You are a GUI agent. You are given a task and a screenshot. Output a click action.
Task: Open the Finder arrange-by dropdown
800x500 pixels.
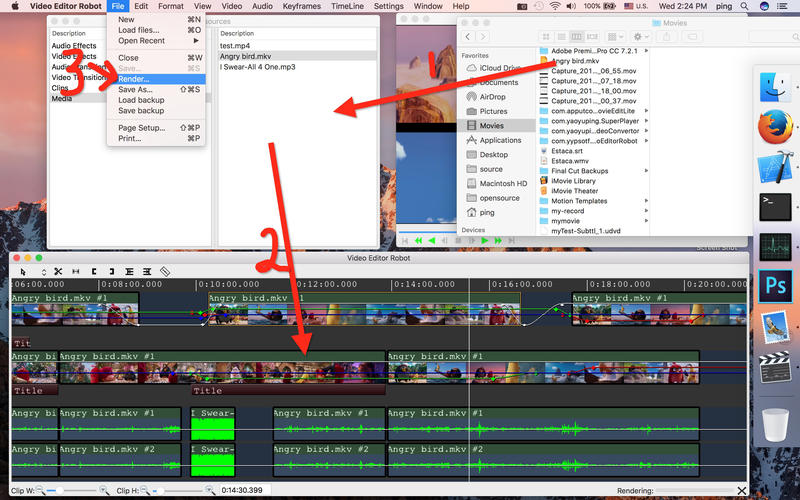tap(616, 37)
